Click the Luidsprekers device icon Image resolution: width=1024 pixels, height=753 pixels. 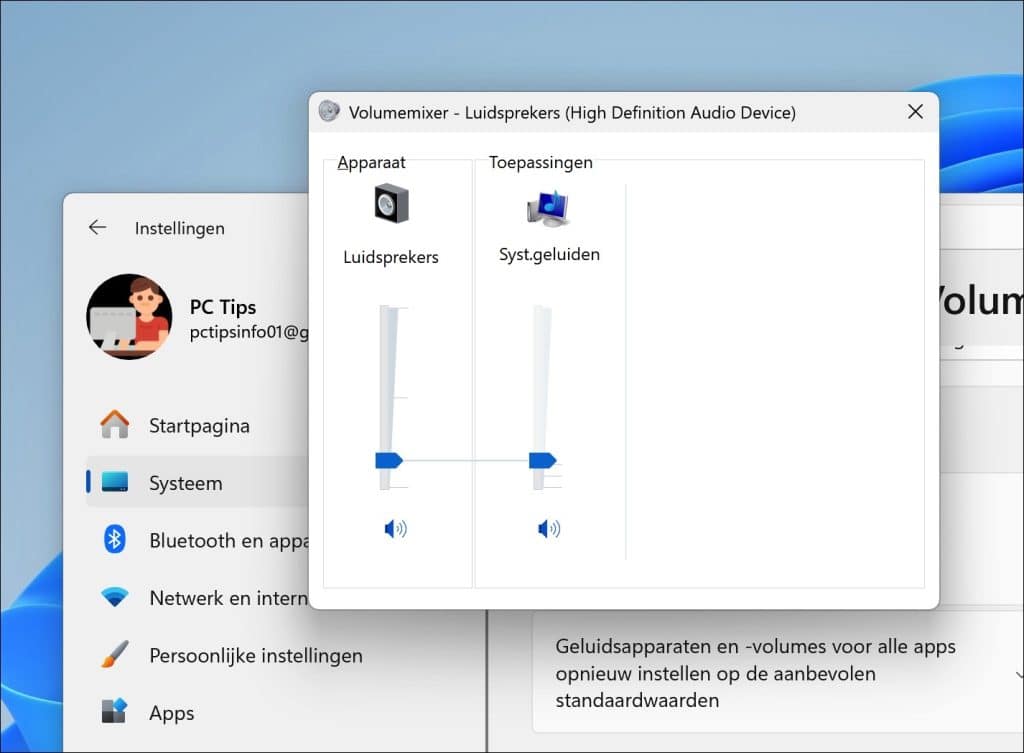(x=391, y=205)
